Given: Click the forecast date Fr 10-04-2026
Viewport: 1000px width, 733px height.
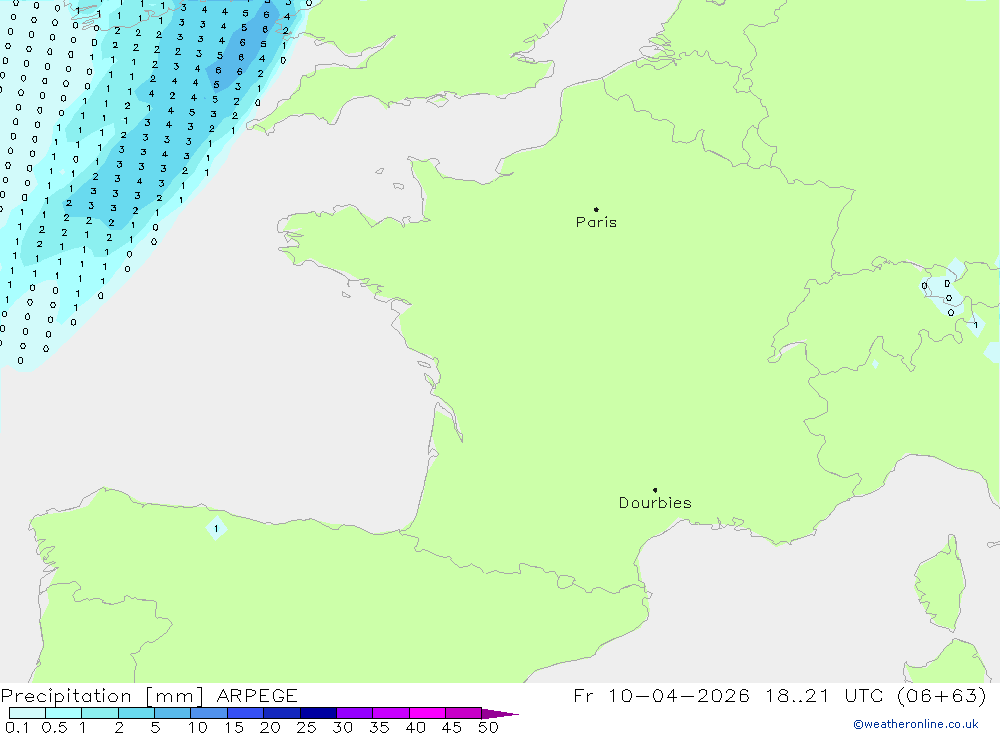Looking at the screenshot, I should pyautogui.click(x=661, y=695).
